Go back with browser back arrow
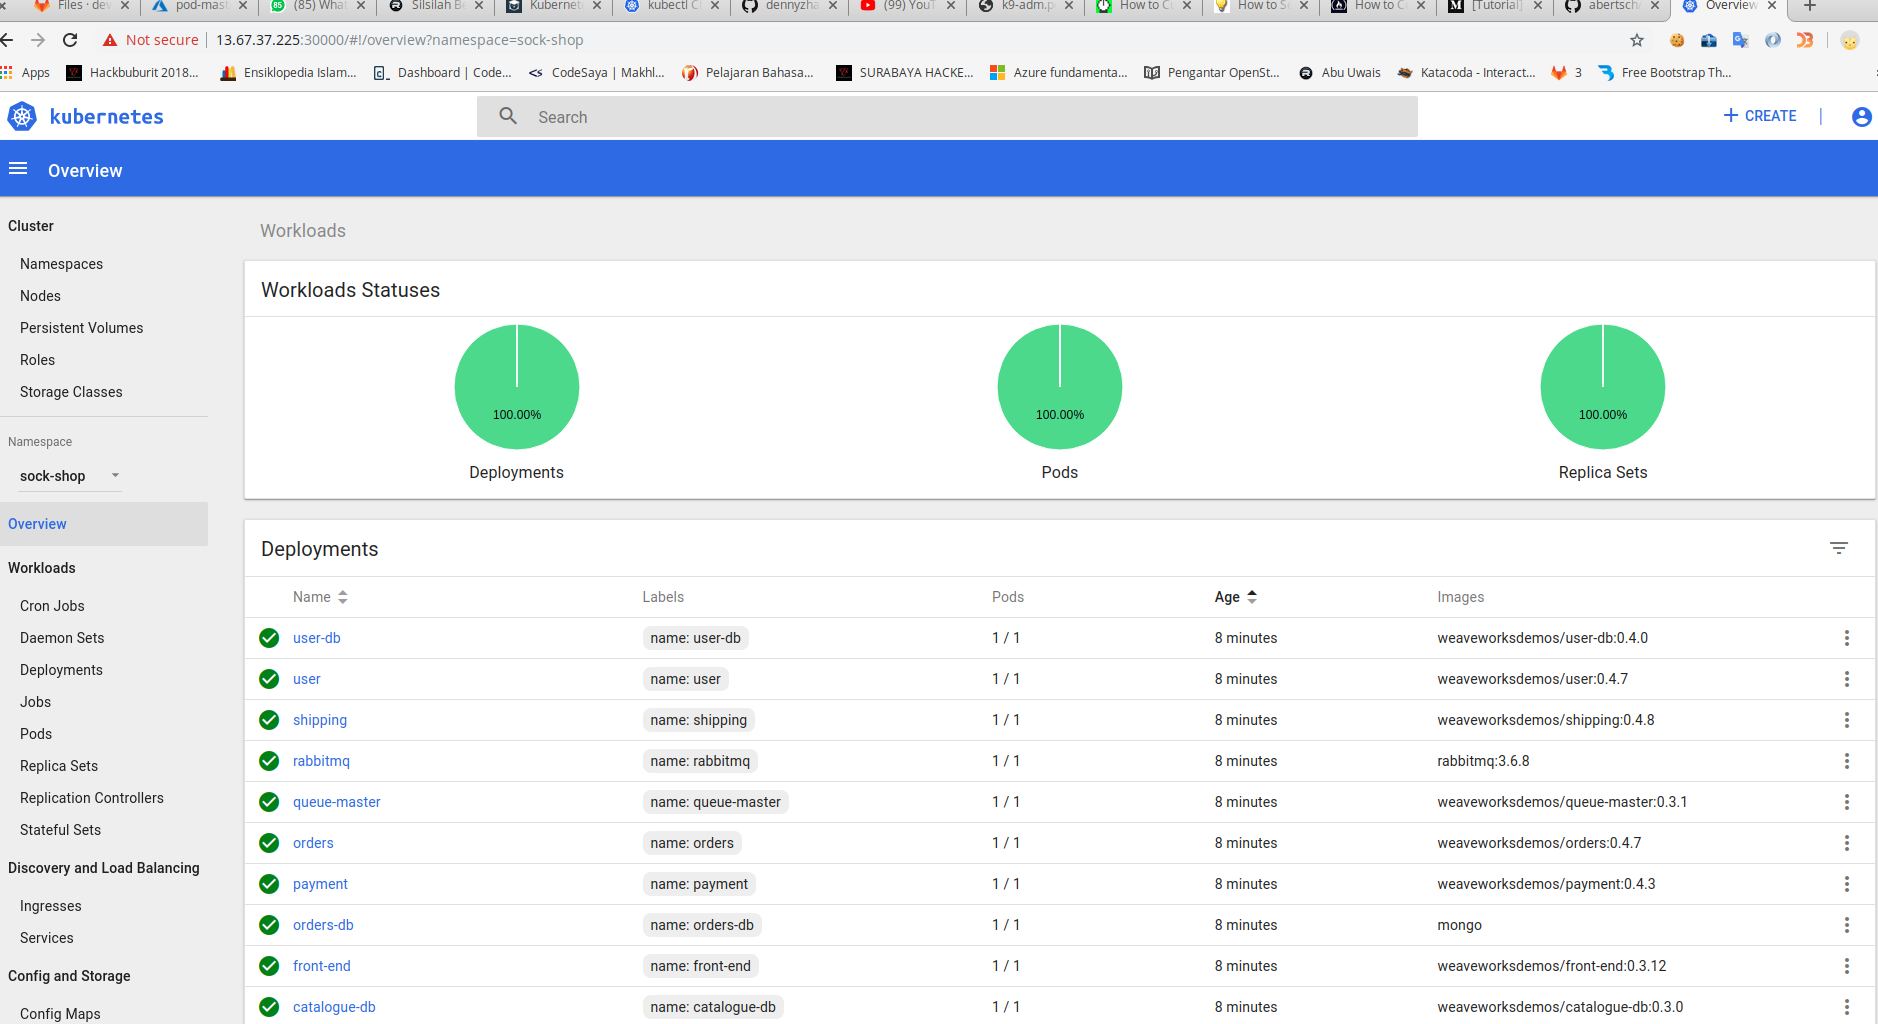Screen dimensions: 1878x1024 point(7,40)
